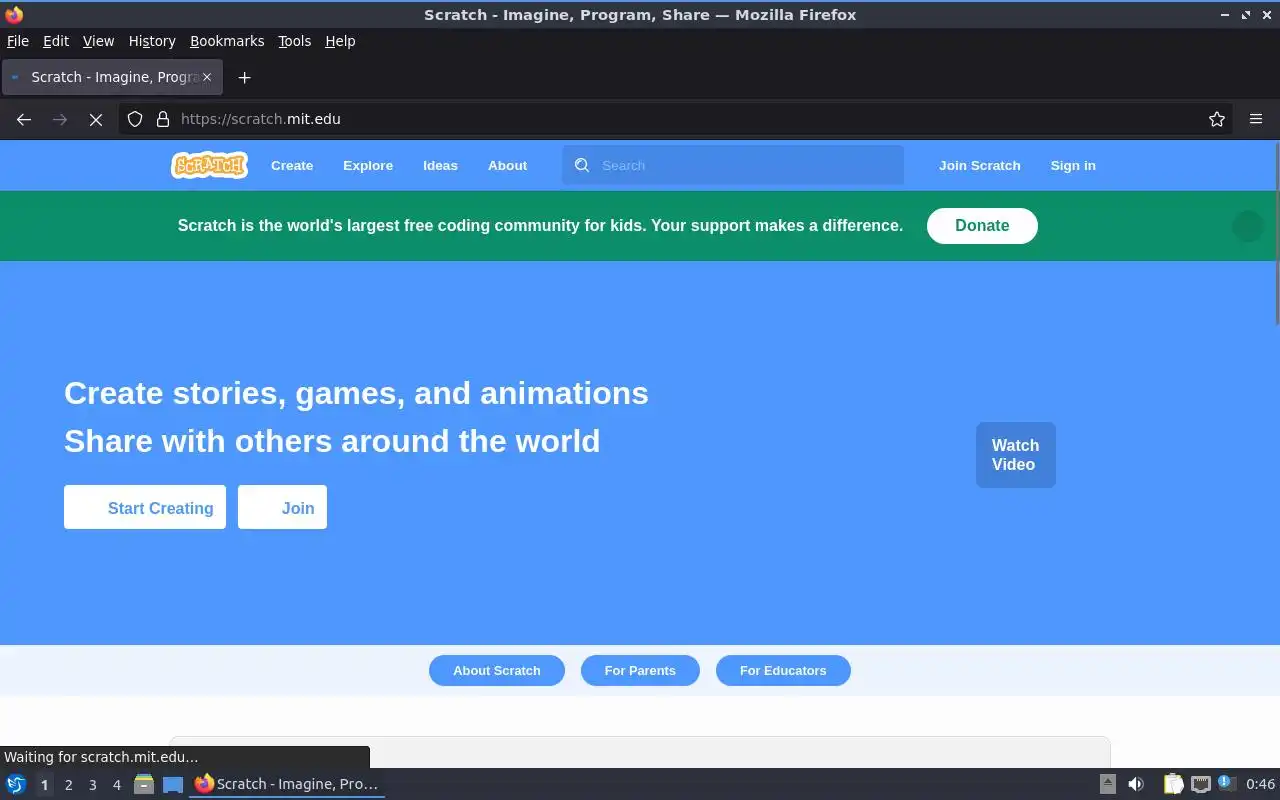Go back using the browser back arrow
Viewport: 1280px width, 800px height.
(x=24, y=119)
